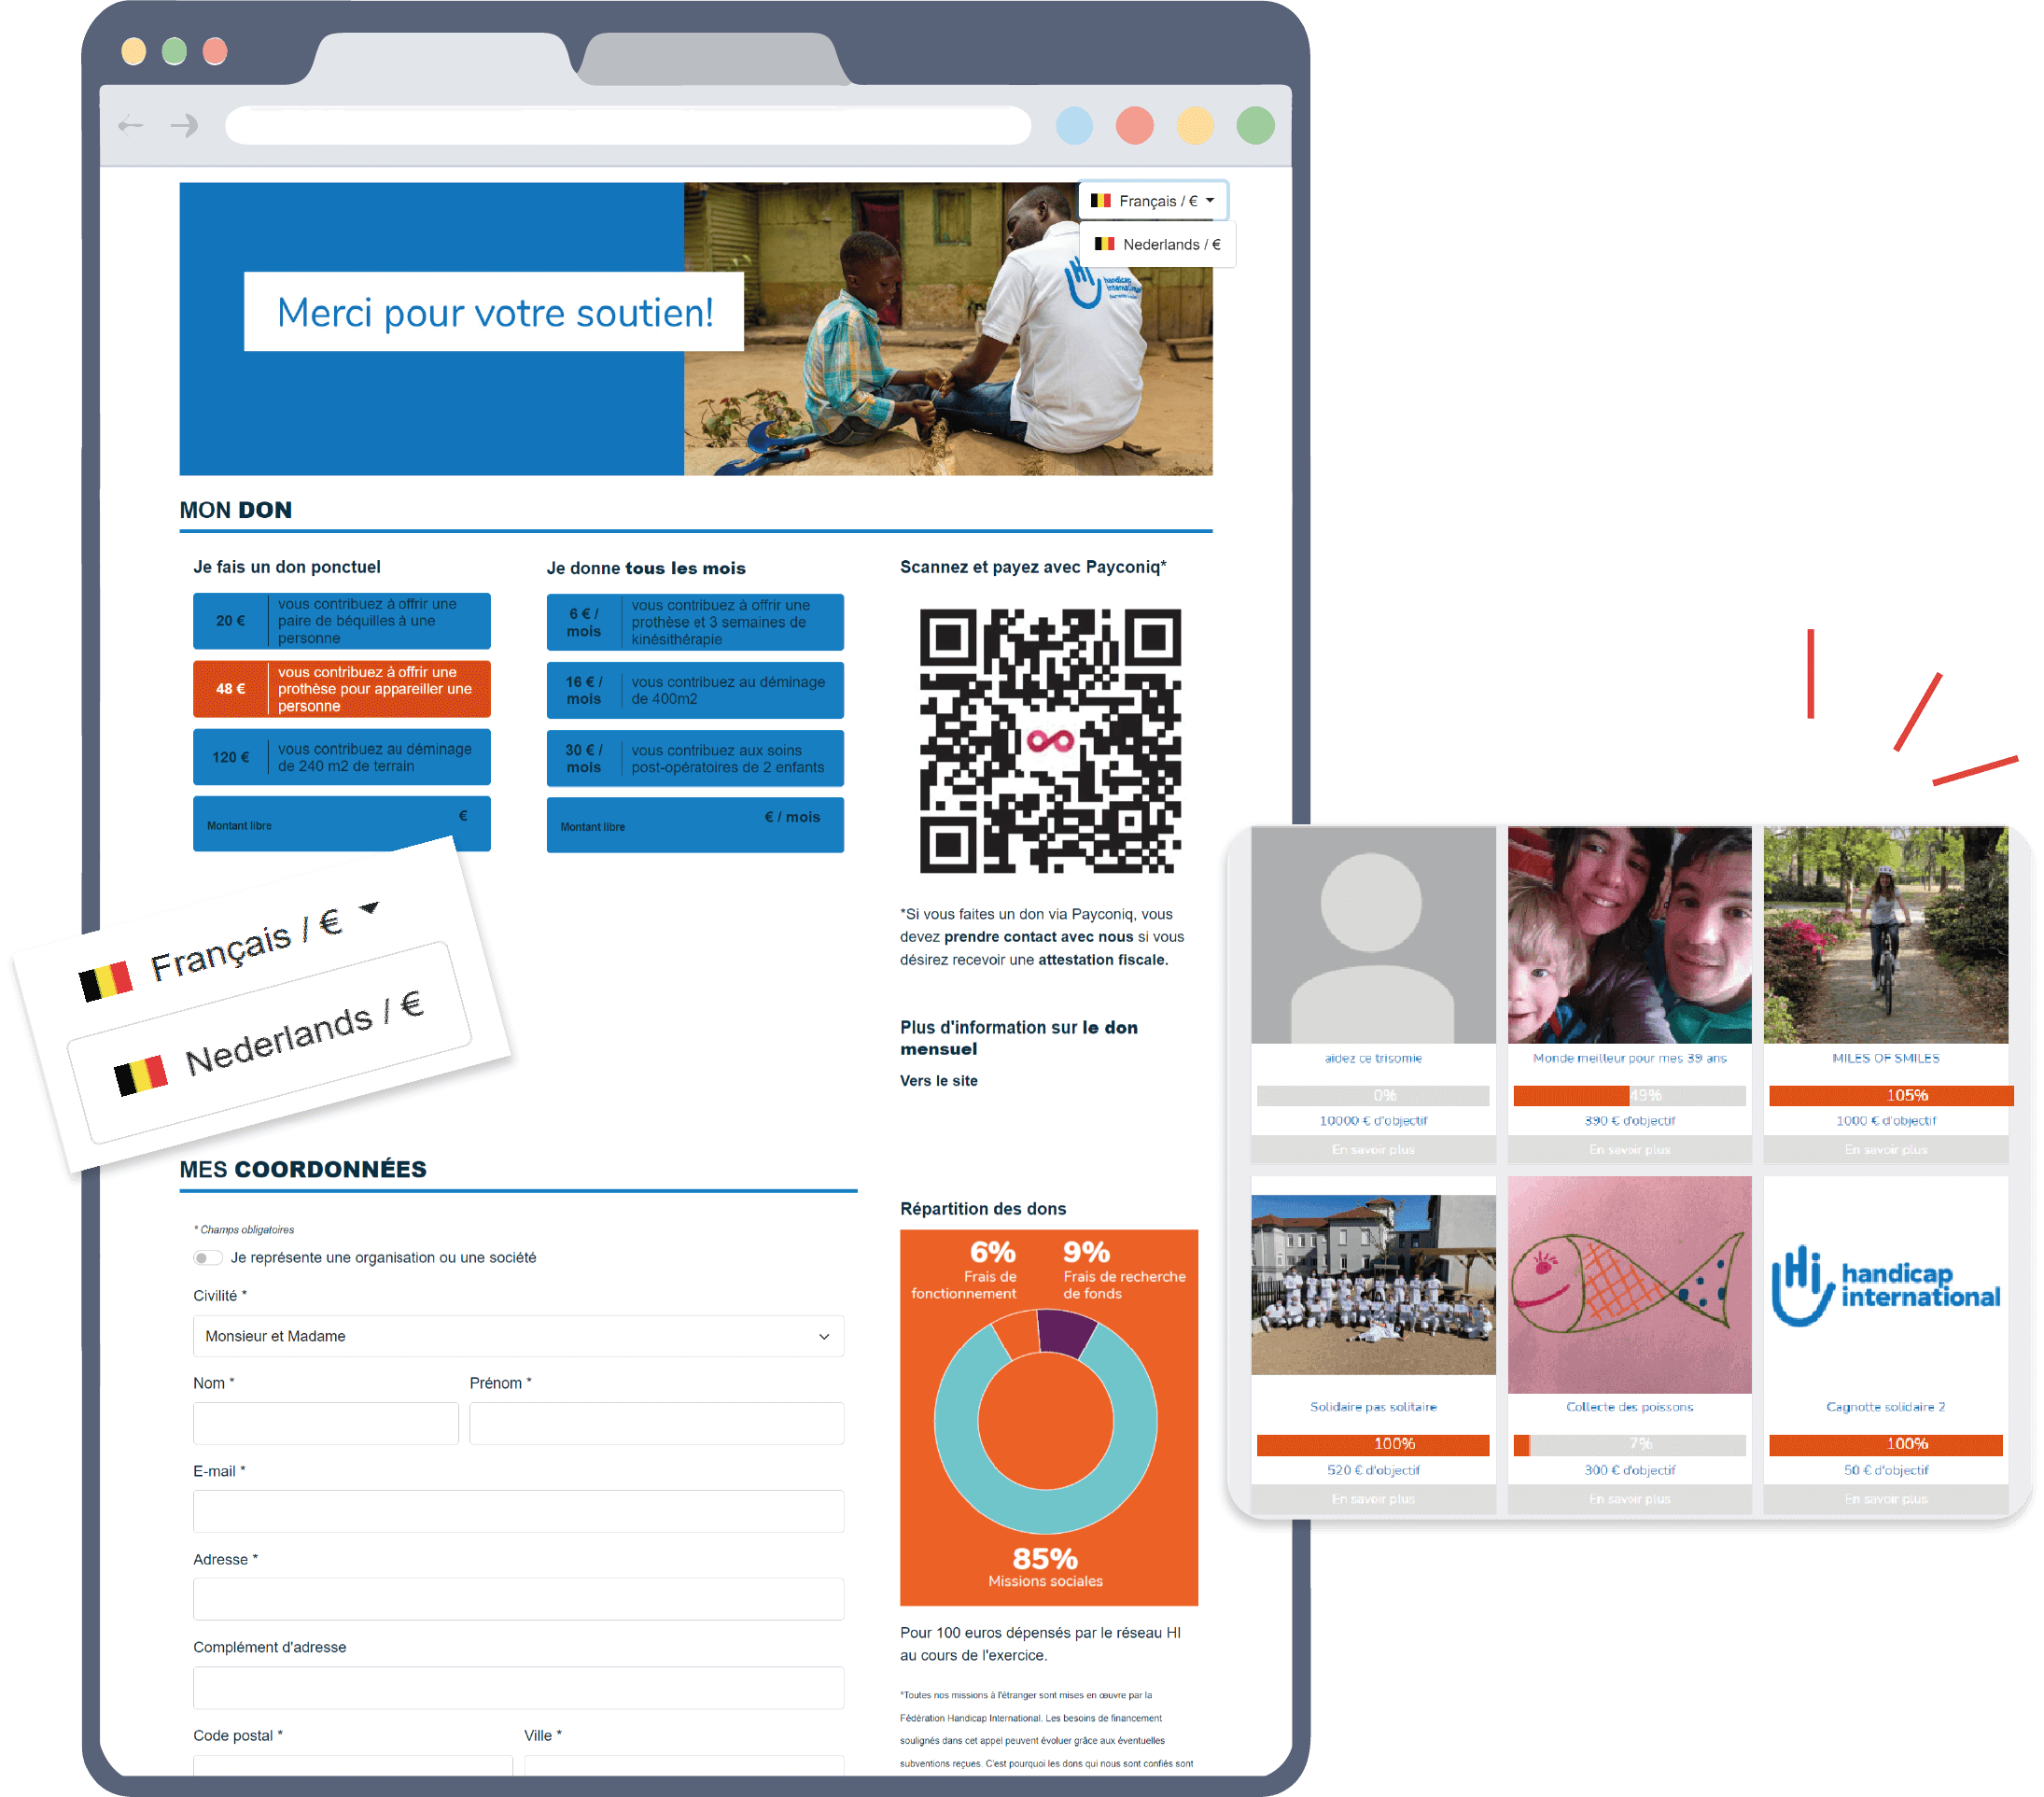Click the Répartition des dons donut chart
This screenshot has height=1797, width=2044.
click(1045, 1420)
